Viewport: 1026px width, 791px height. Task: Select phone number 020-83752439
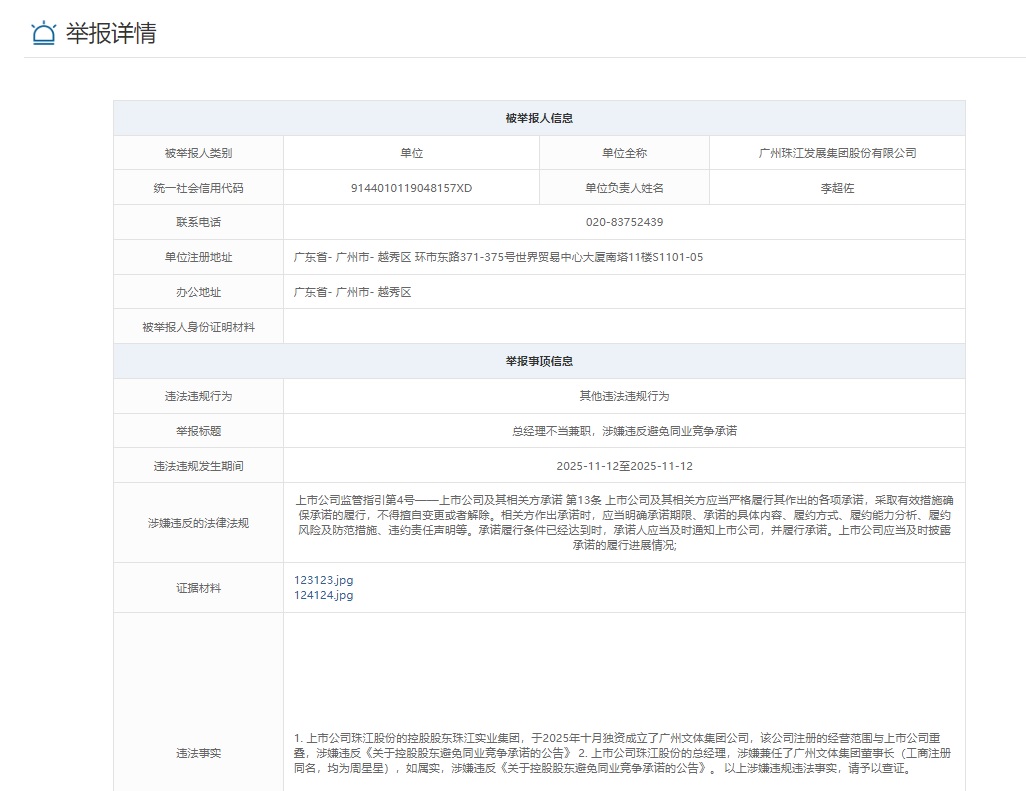624,222
